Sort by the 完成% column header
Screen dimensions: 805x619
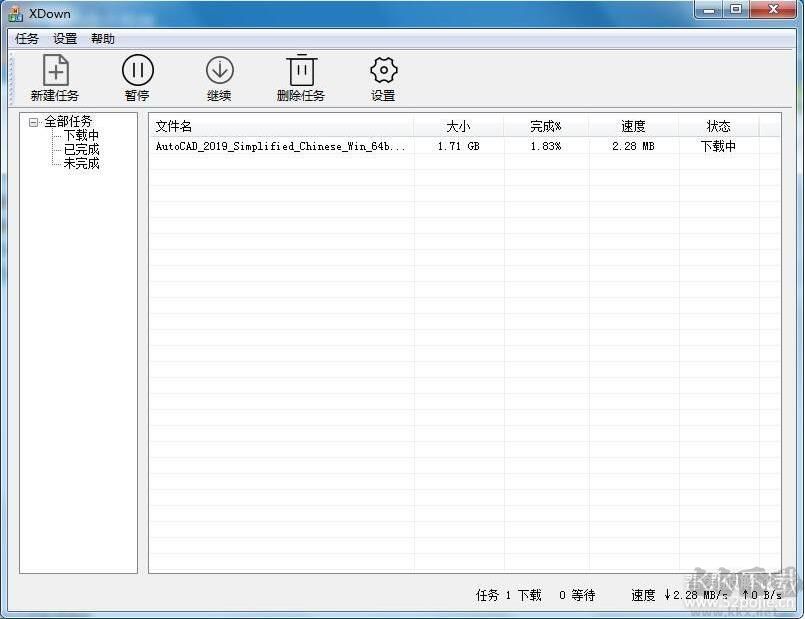546,126
